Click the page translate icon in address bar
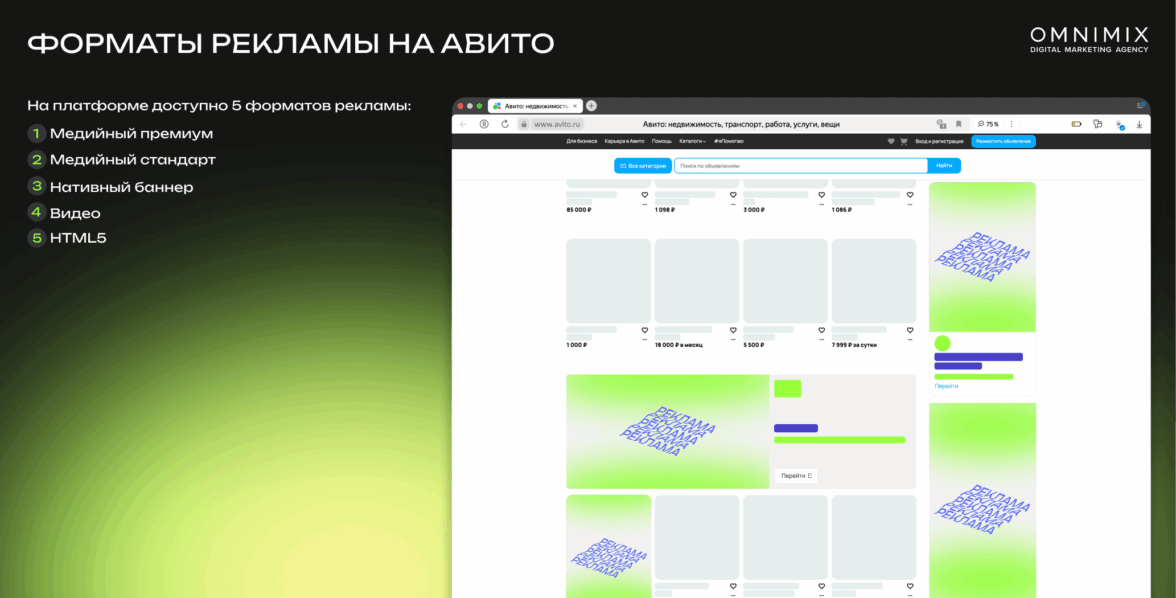The width and height of the screenshot is (1176, 598). tap(941, 125)
